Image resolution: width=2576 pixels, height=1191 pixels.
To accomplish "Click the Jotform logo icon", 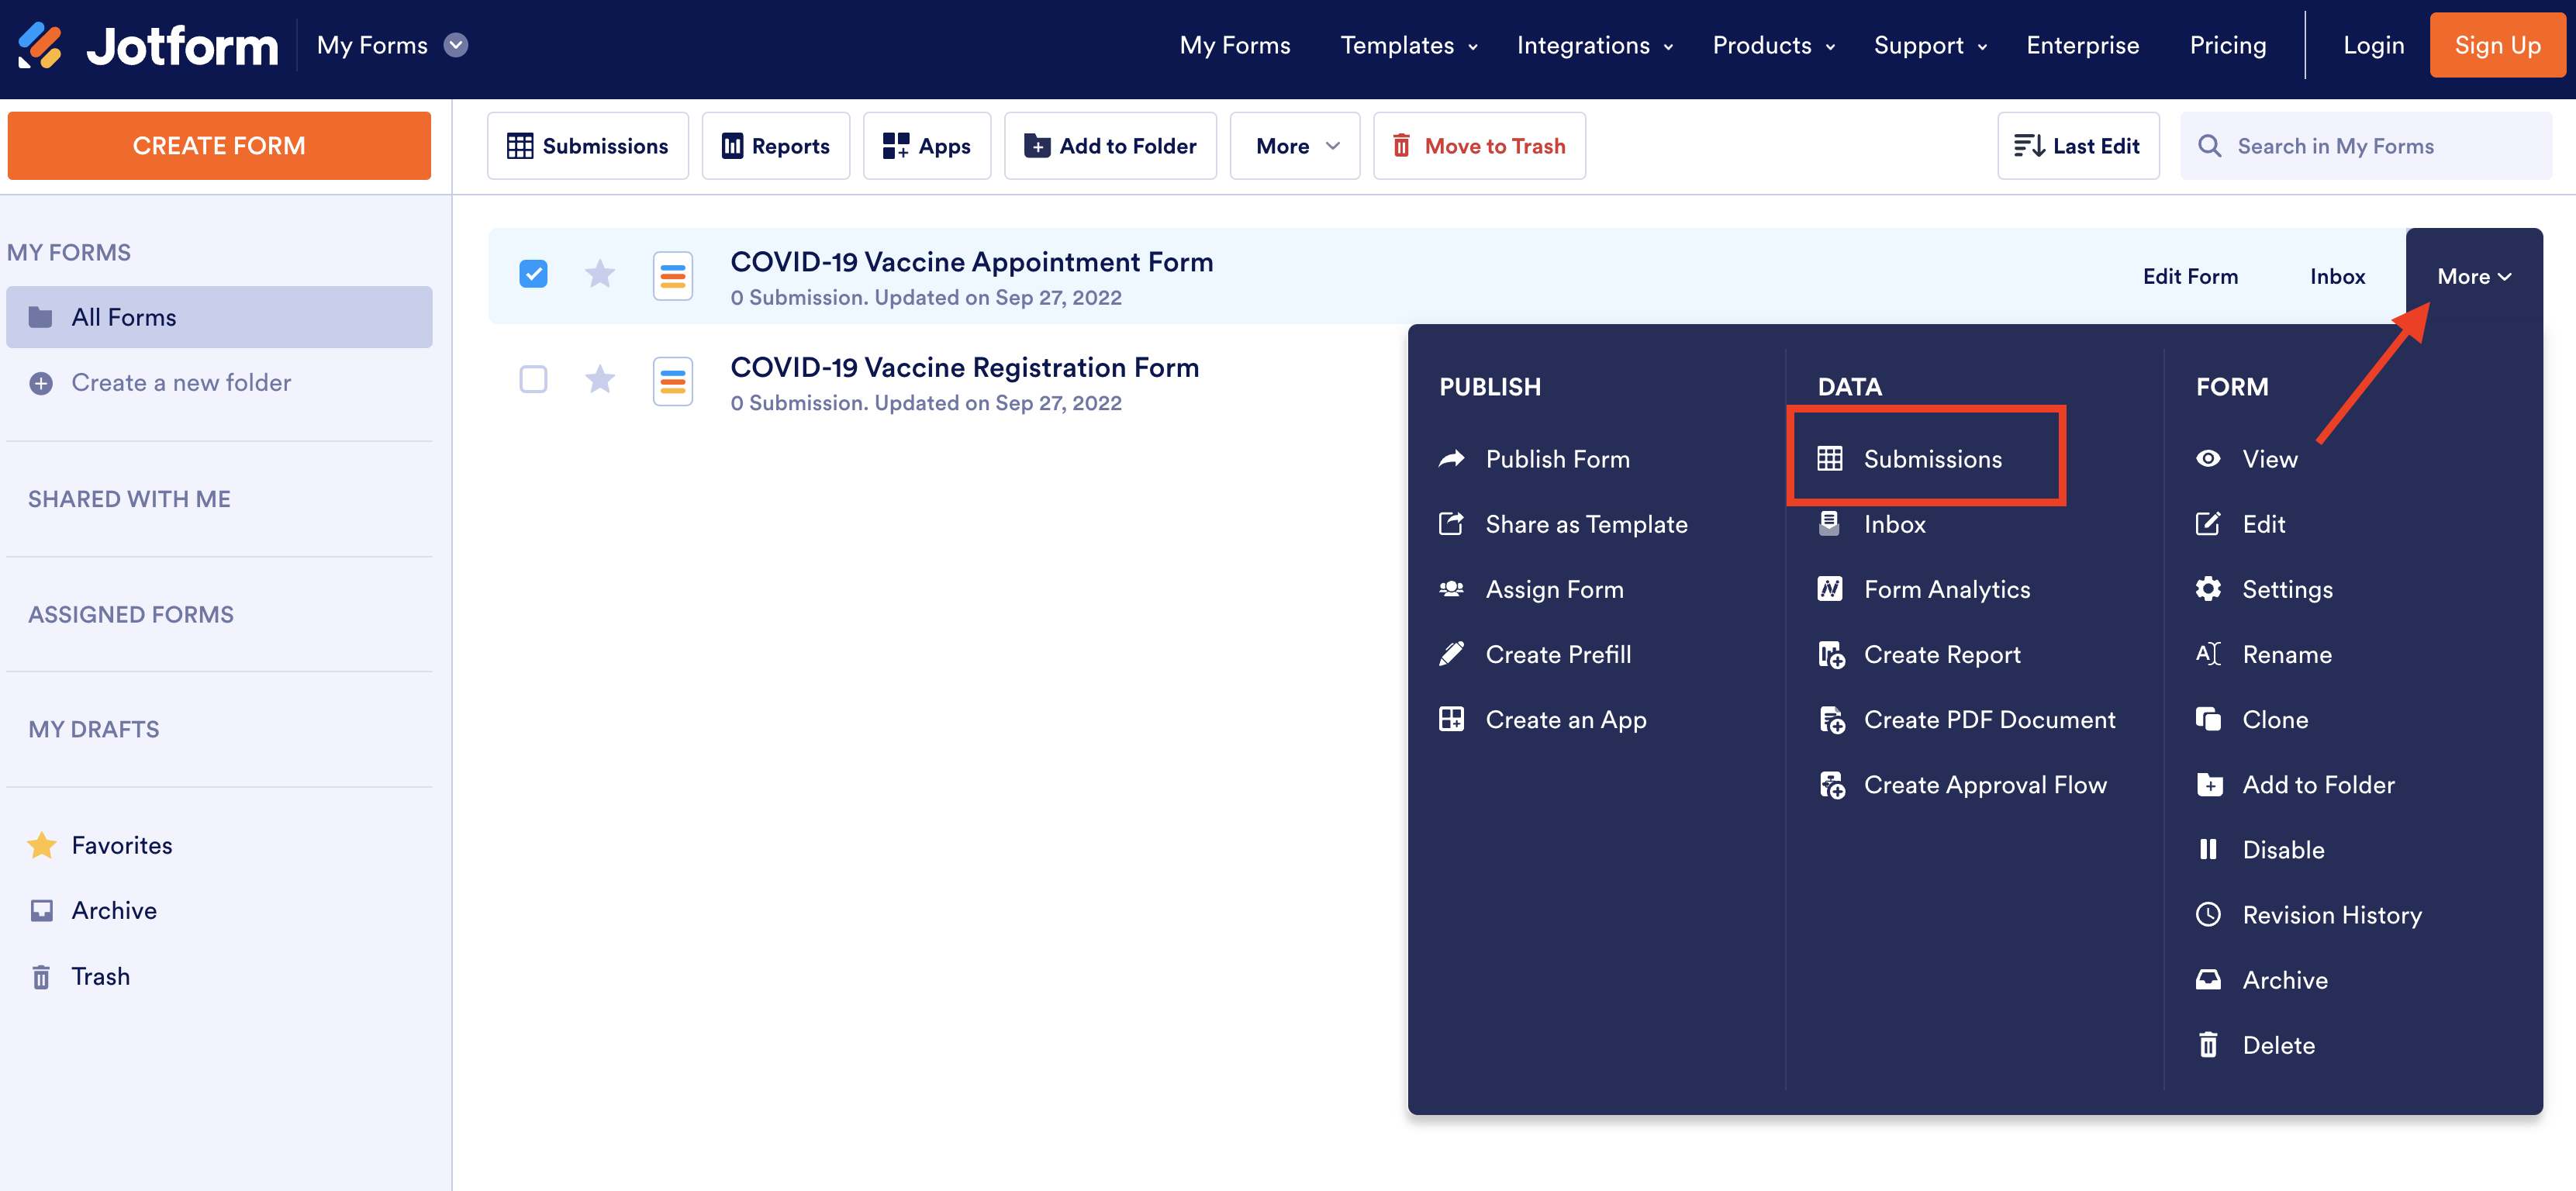I will (x=41, y=45).
